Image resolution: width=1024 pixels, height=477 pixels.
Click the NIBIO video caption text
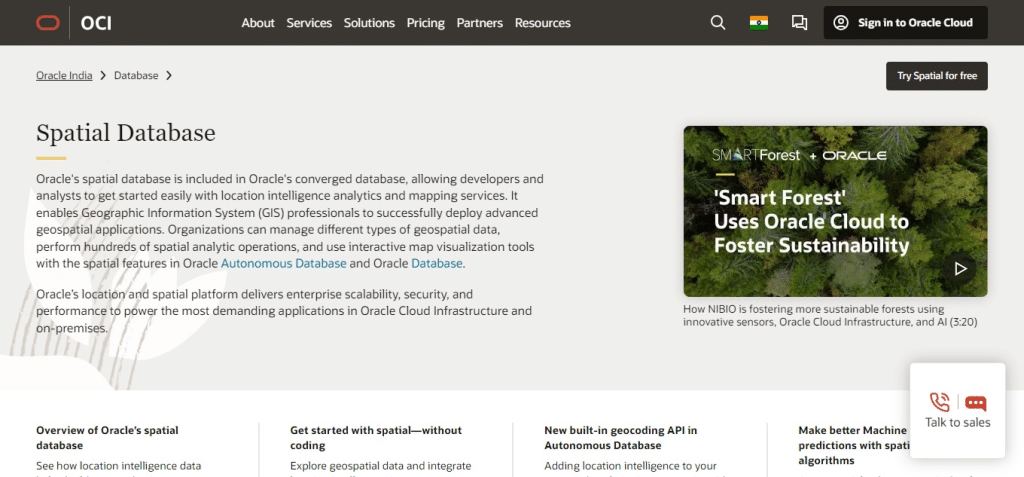tap(830, 316)
